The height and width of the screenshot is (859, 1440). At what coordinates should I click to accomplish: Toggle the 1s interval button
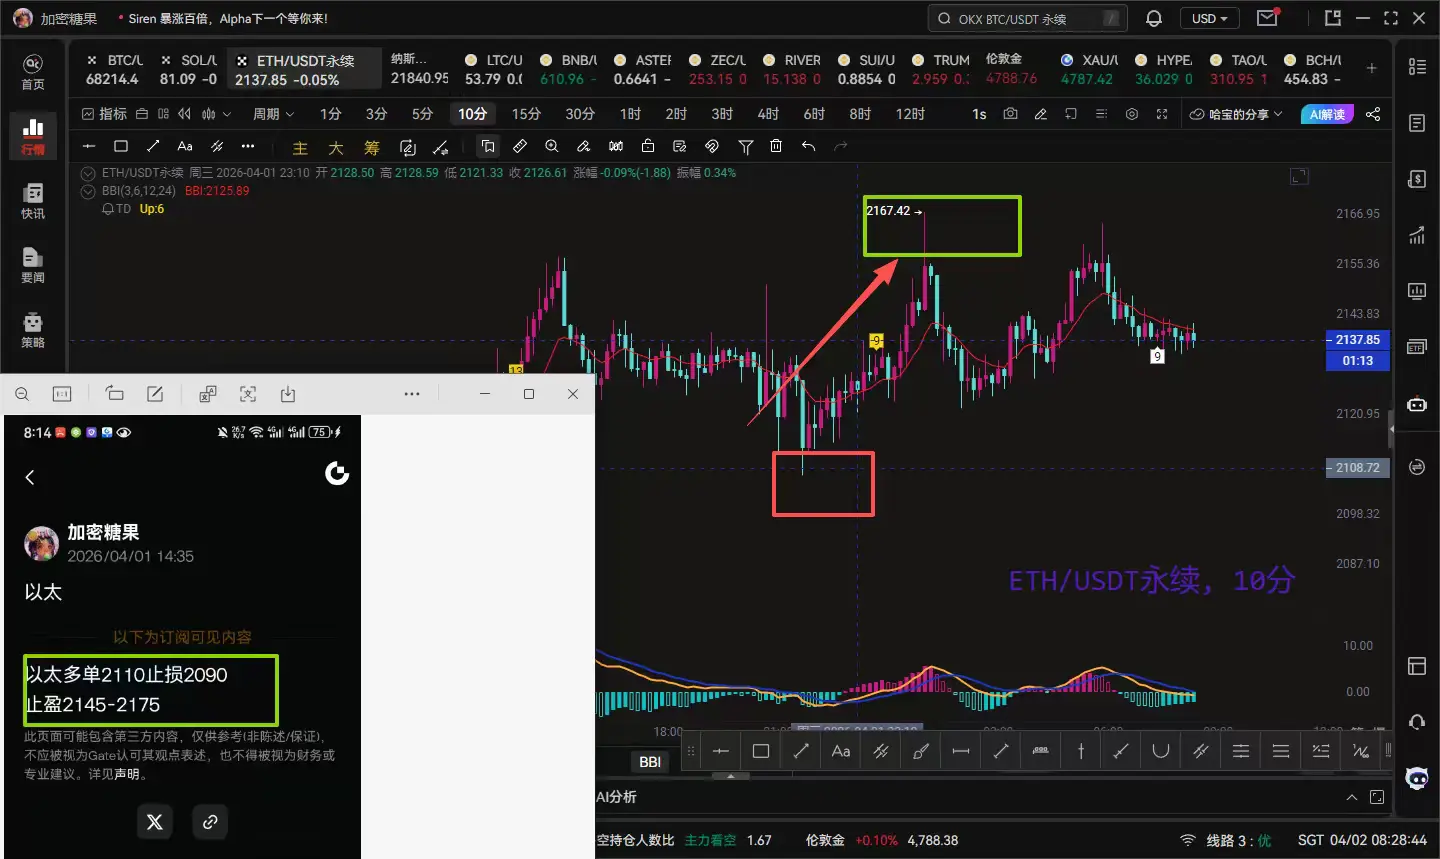click(979, 114)
